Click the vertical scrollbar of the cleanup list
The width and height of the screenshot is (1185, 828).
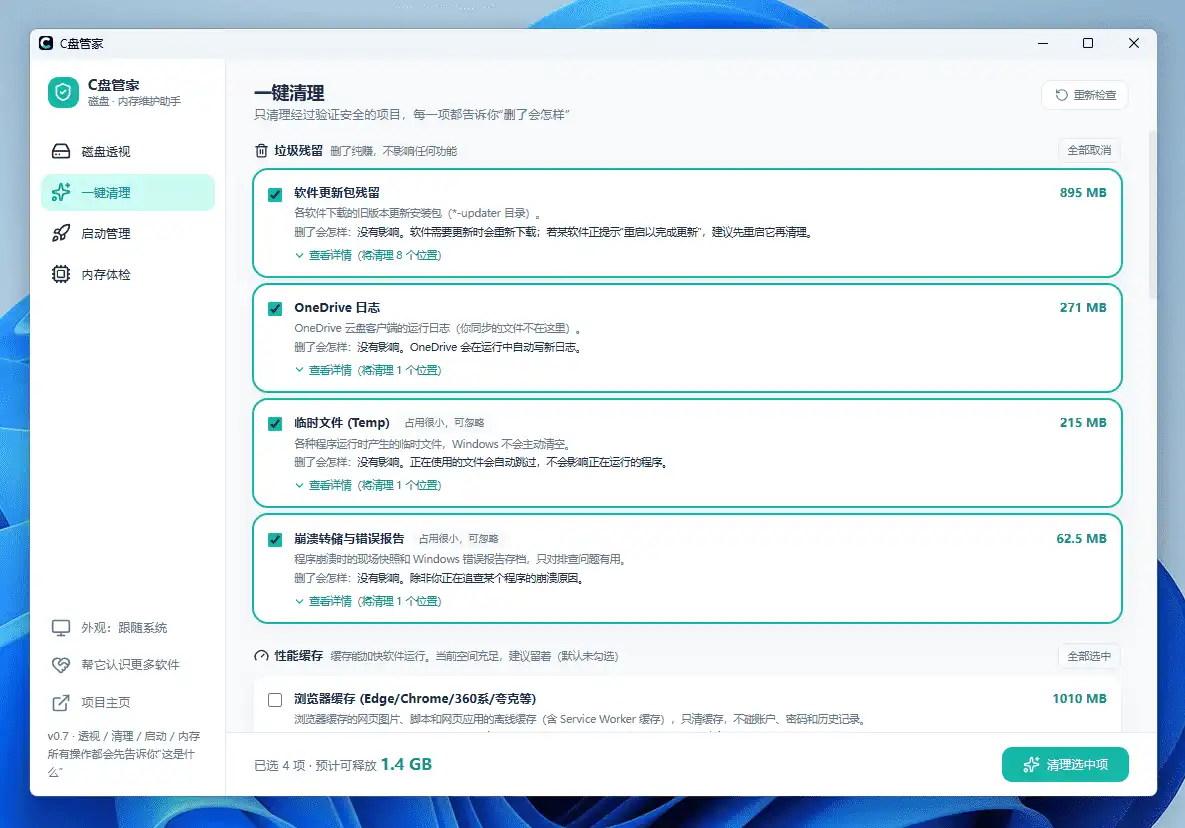(1152, 215)
